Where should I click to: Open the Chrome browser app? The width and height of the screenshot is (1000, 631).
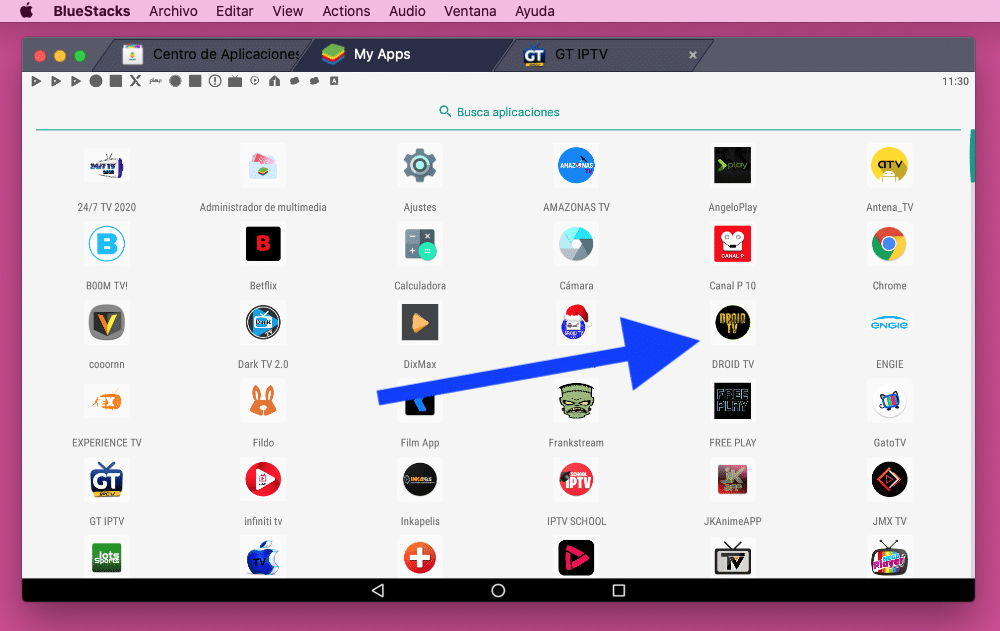[x=889, y=243]
